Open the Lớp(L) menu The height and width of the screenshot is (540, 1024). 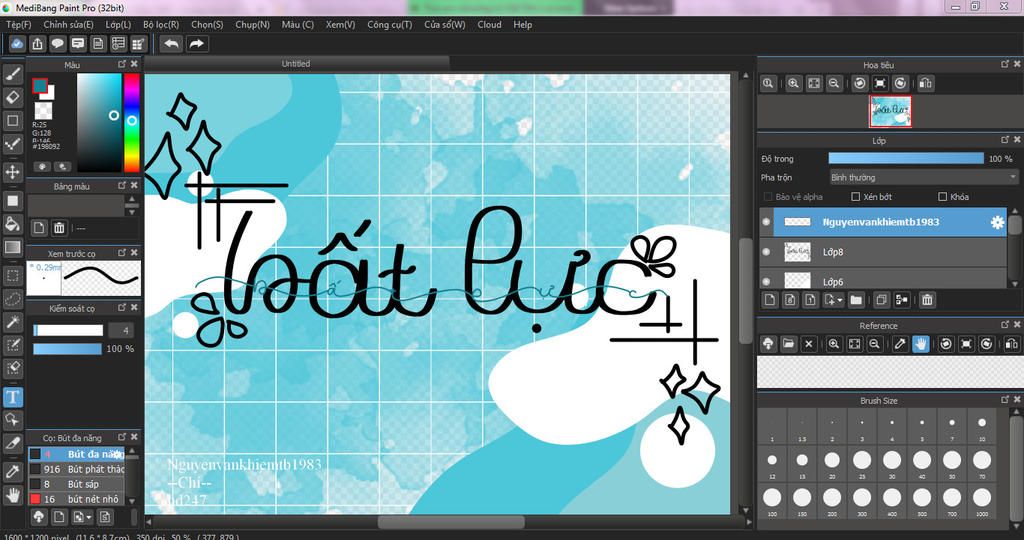[x=118, y=24]
